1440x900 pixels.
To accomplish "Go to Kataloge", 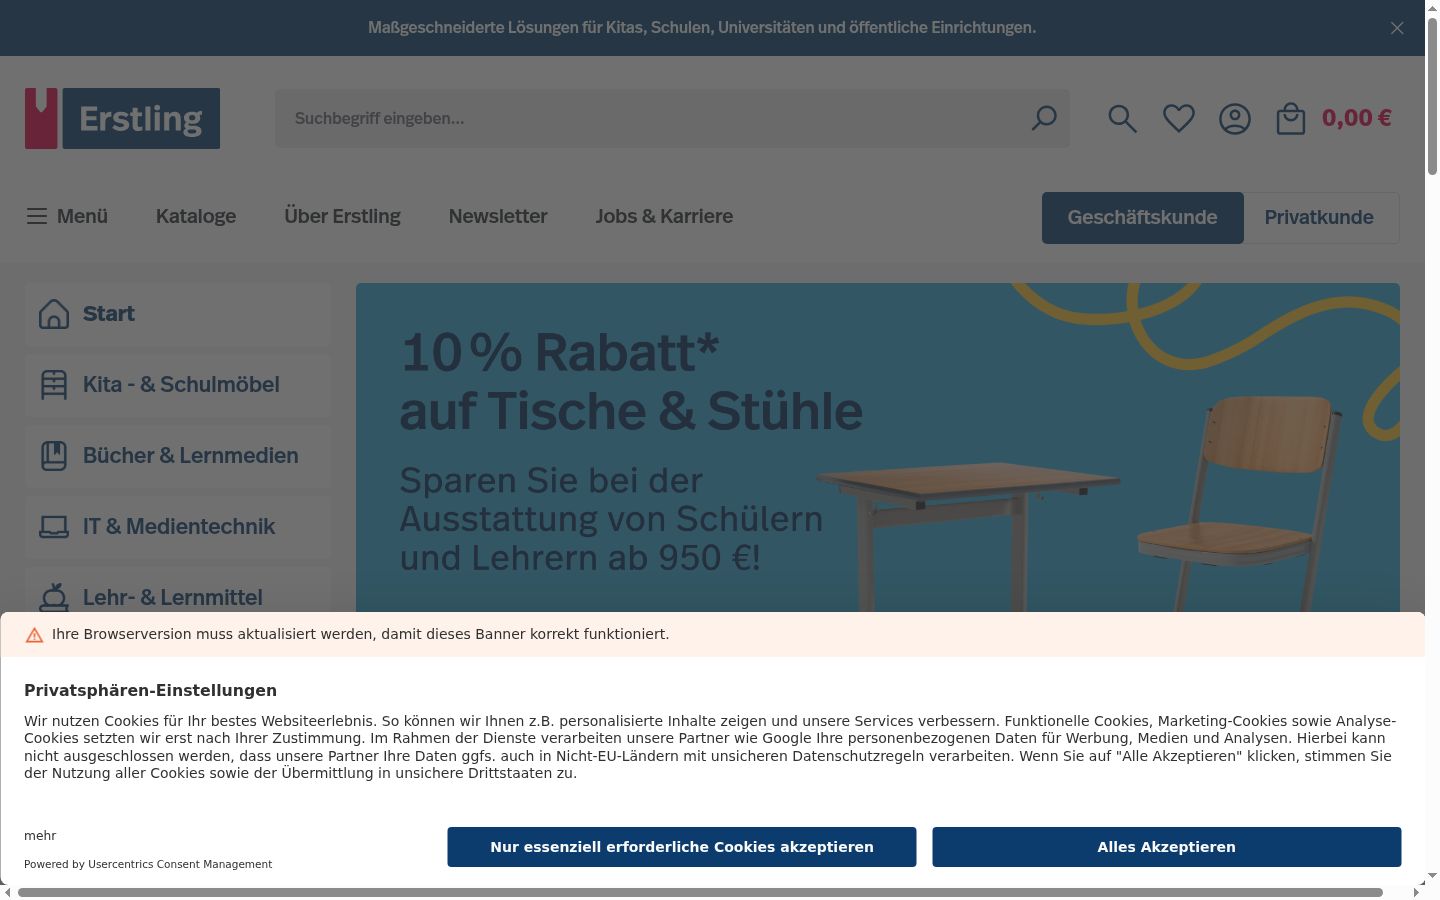I will click(x=196, y=216).
